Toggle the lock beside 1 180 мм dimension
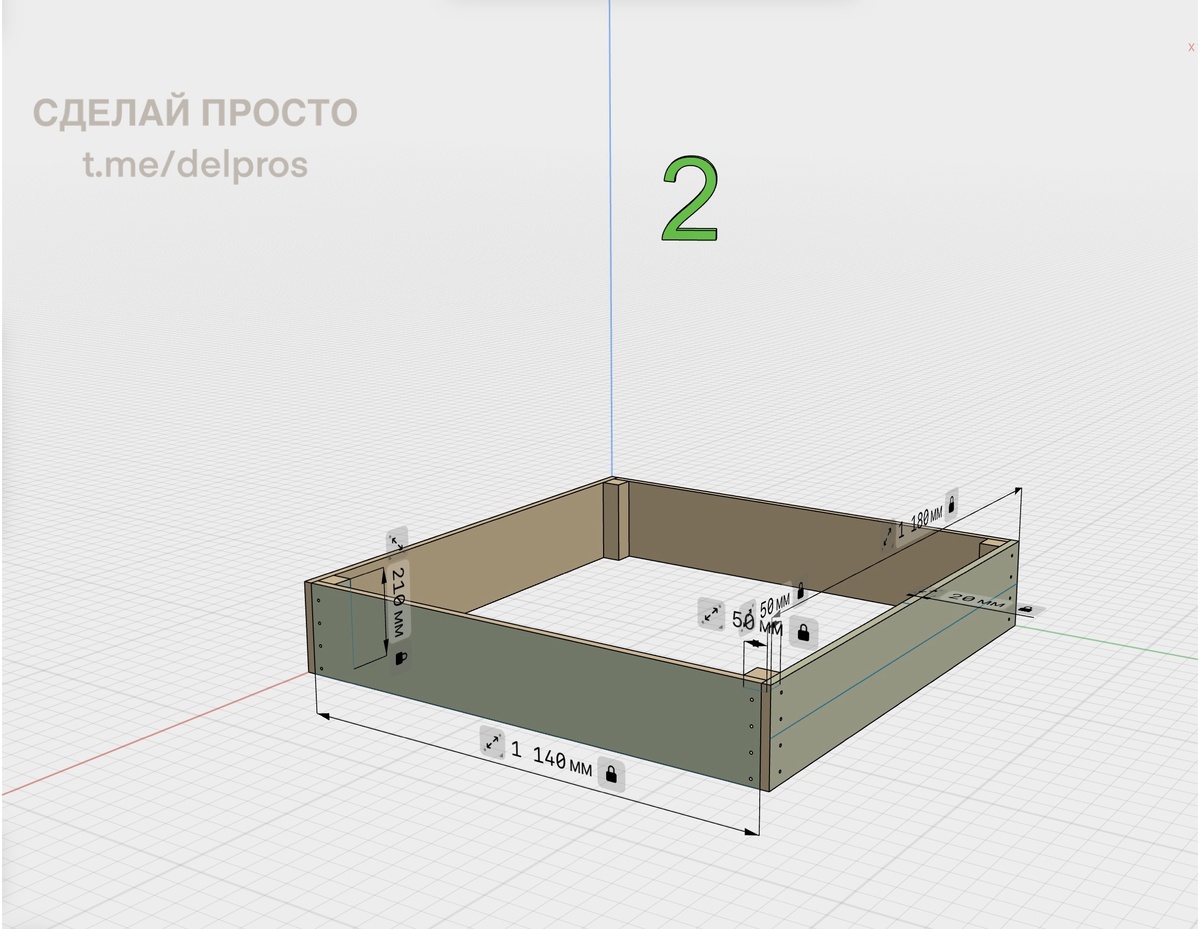The image size is (1200, 929). [951, 504]
